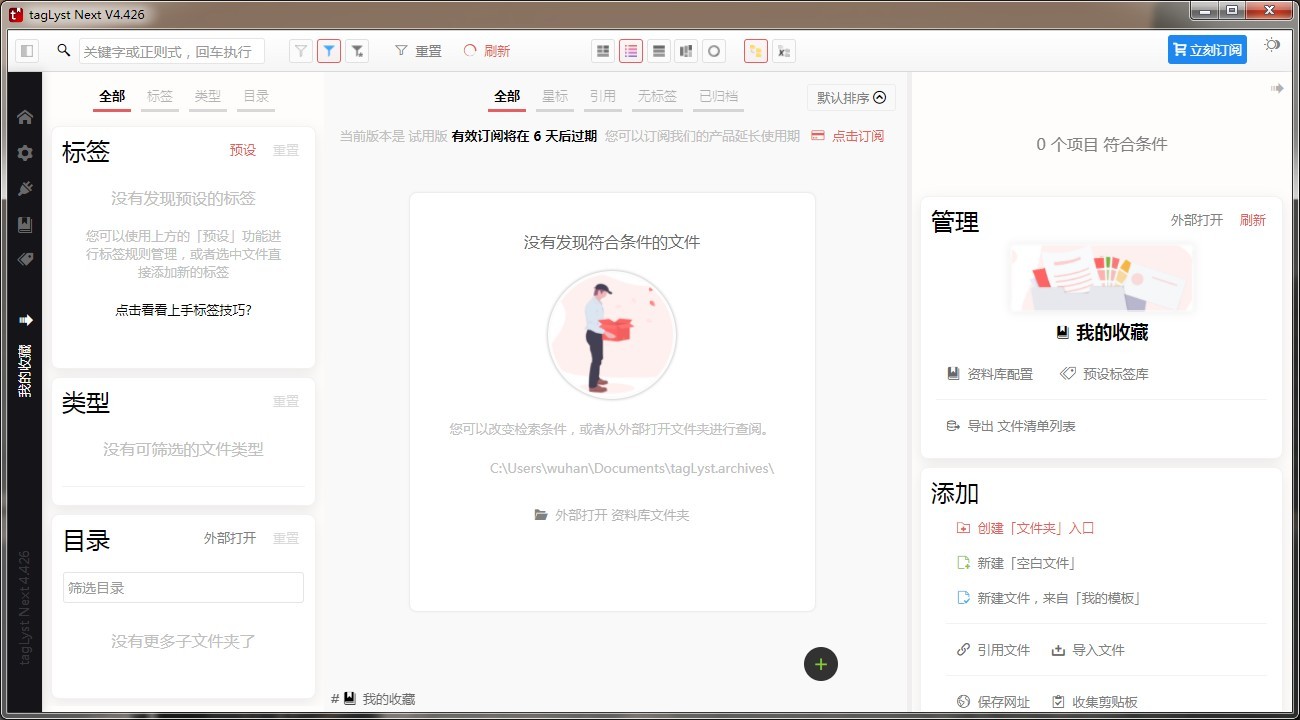This screenshot has height=720, width=1300.
Task: Toggle the colored tag display icon
Action: (x=755, y=50)
